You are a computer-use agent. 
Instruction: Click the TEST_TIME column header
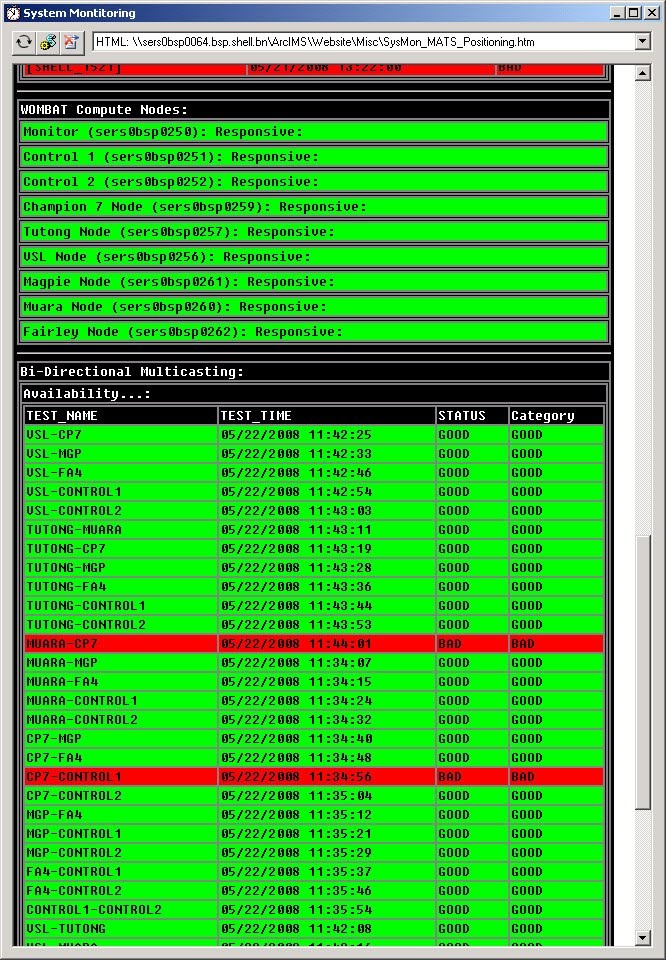click(256, 416)
